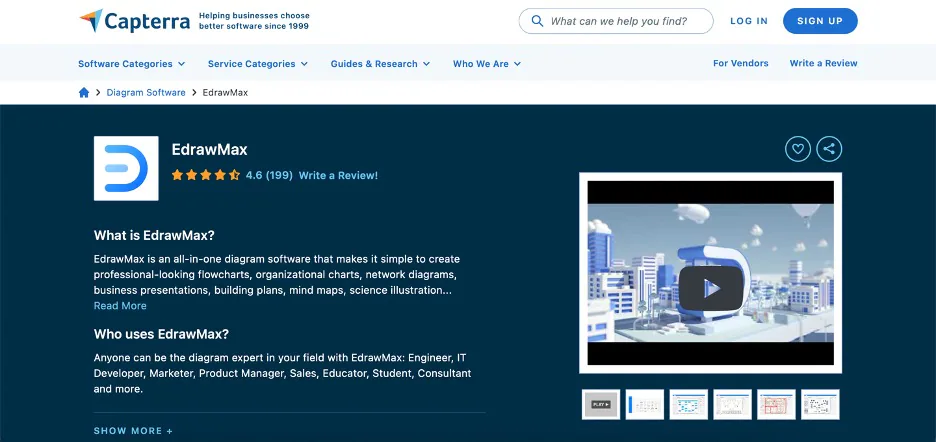The image size is (936, 442).
Task: Click For Vendors link
Action: click(741, 63)
